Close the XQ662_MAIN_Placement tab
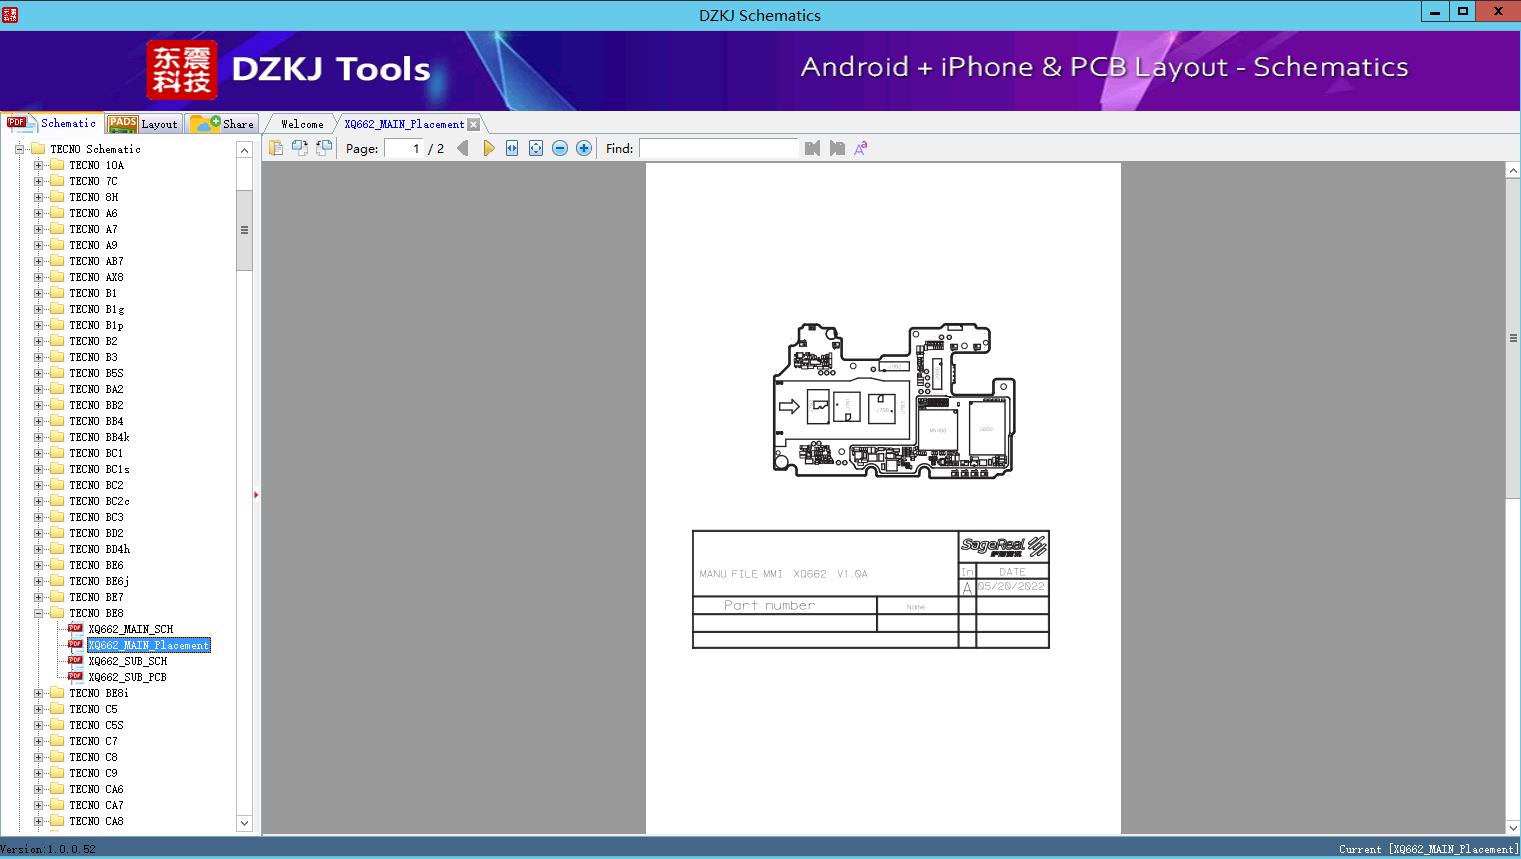This screenshot has height=859, width=1521. (474, 124)
